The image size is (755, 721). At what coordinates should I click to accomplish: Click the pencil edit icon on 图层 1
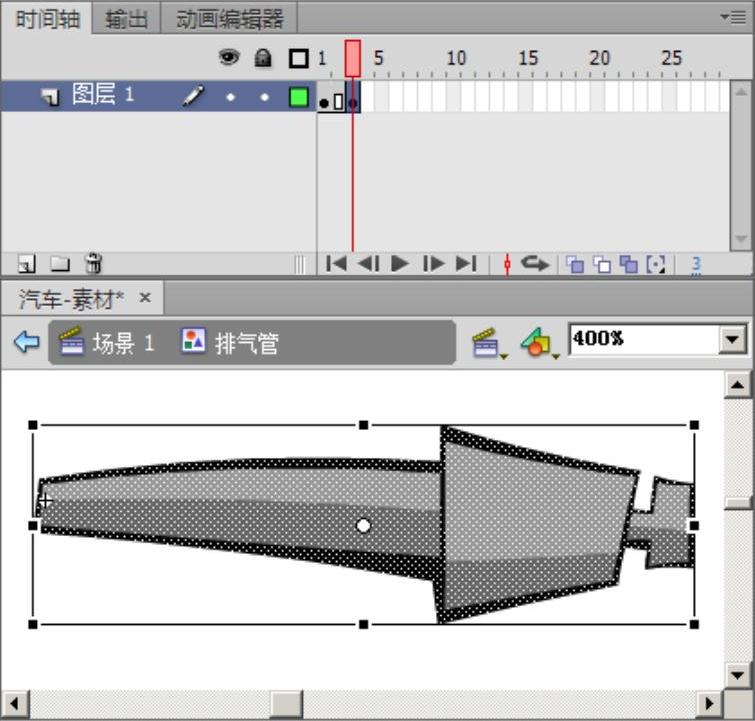pos(193,95)
